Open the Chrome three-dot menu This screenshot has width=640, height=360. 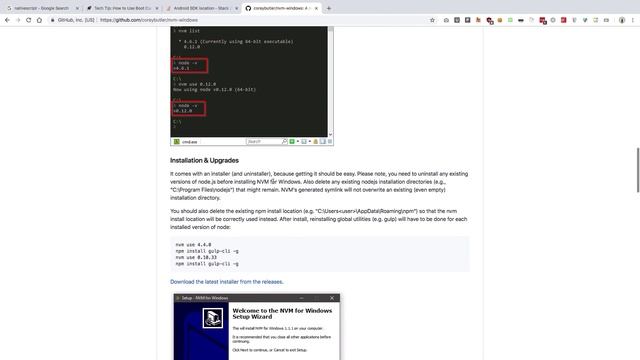tap(633, 20)
